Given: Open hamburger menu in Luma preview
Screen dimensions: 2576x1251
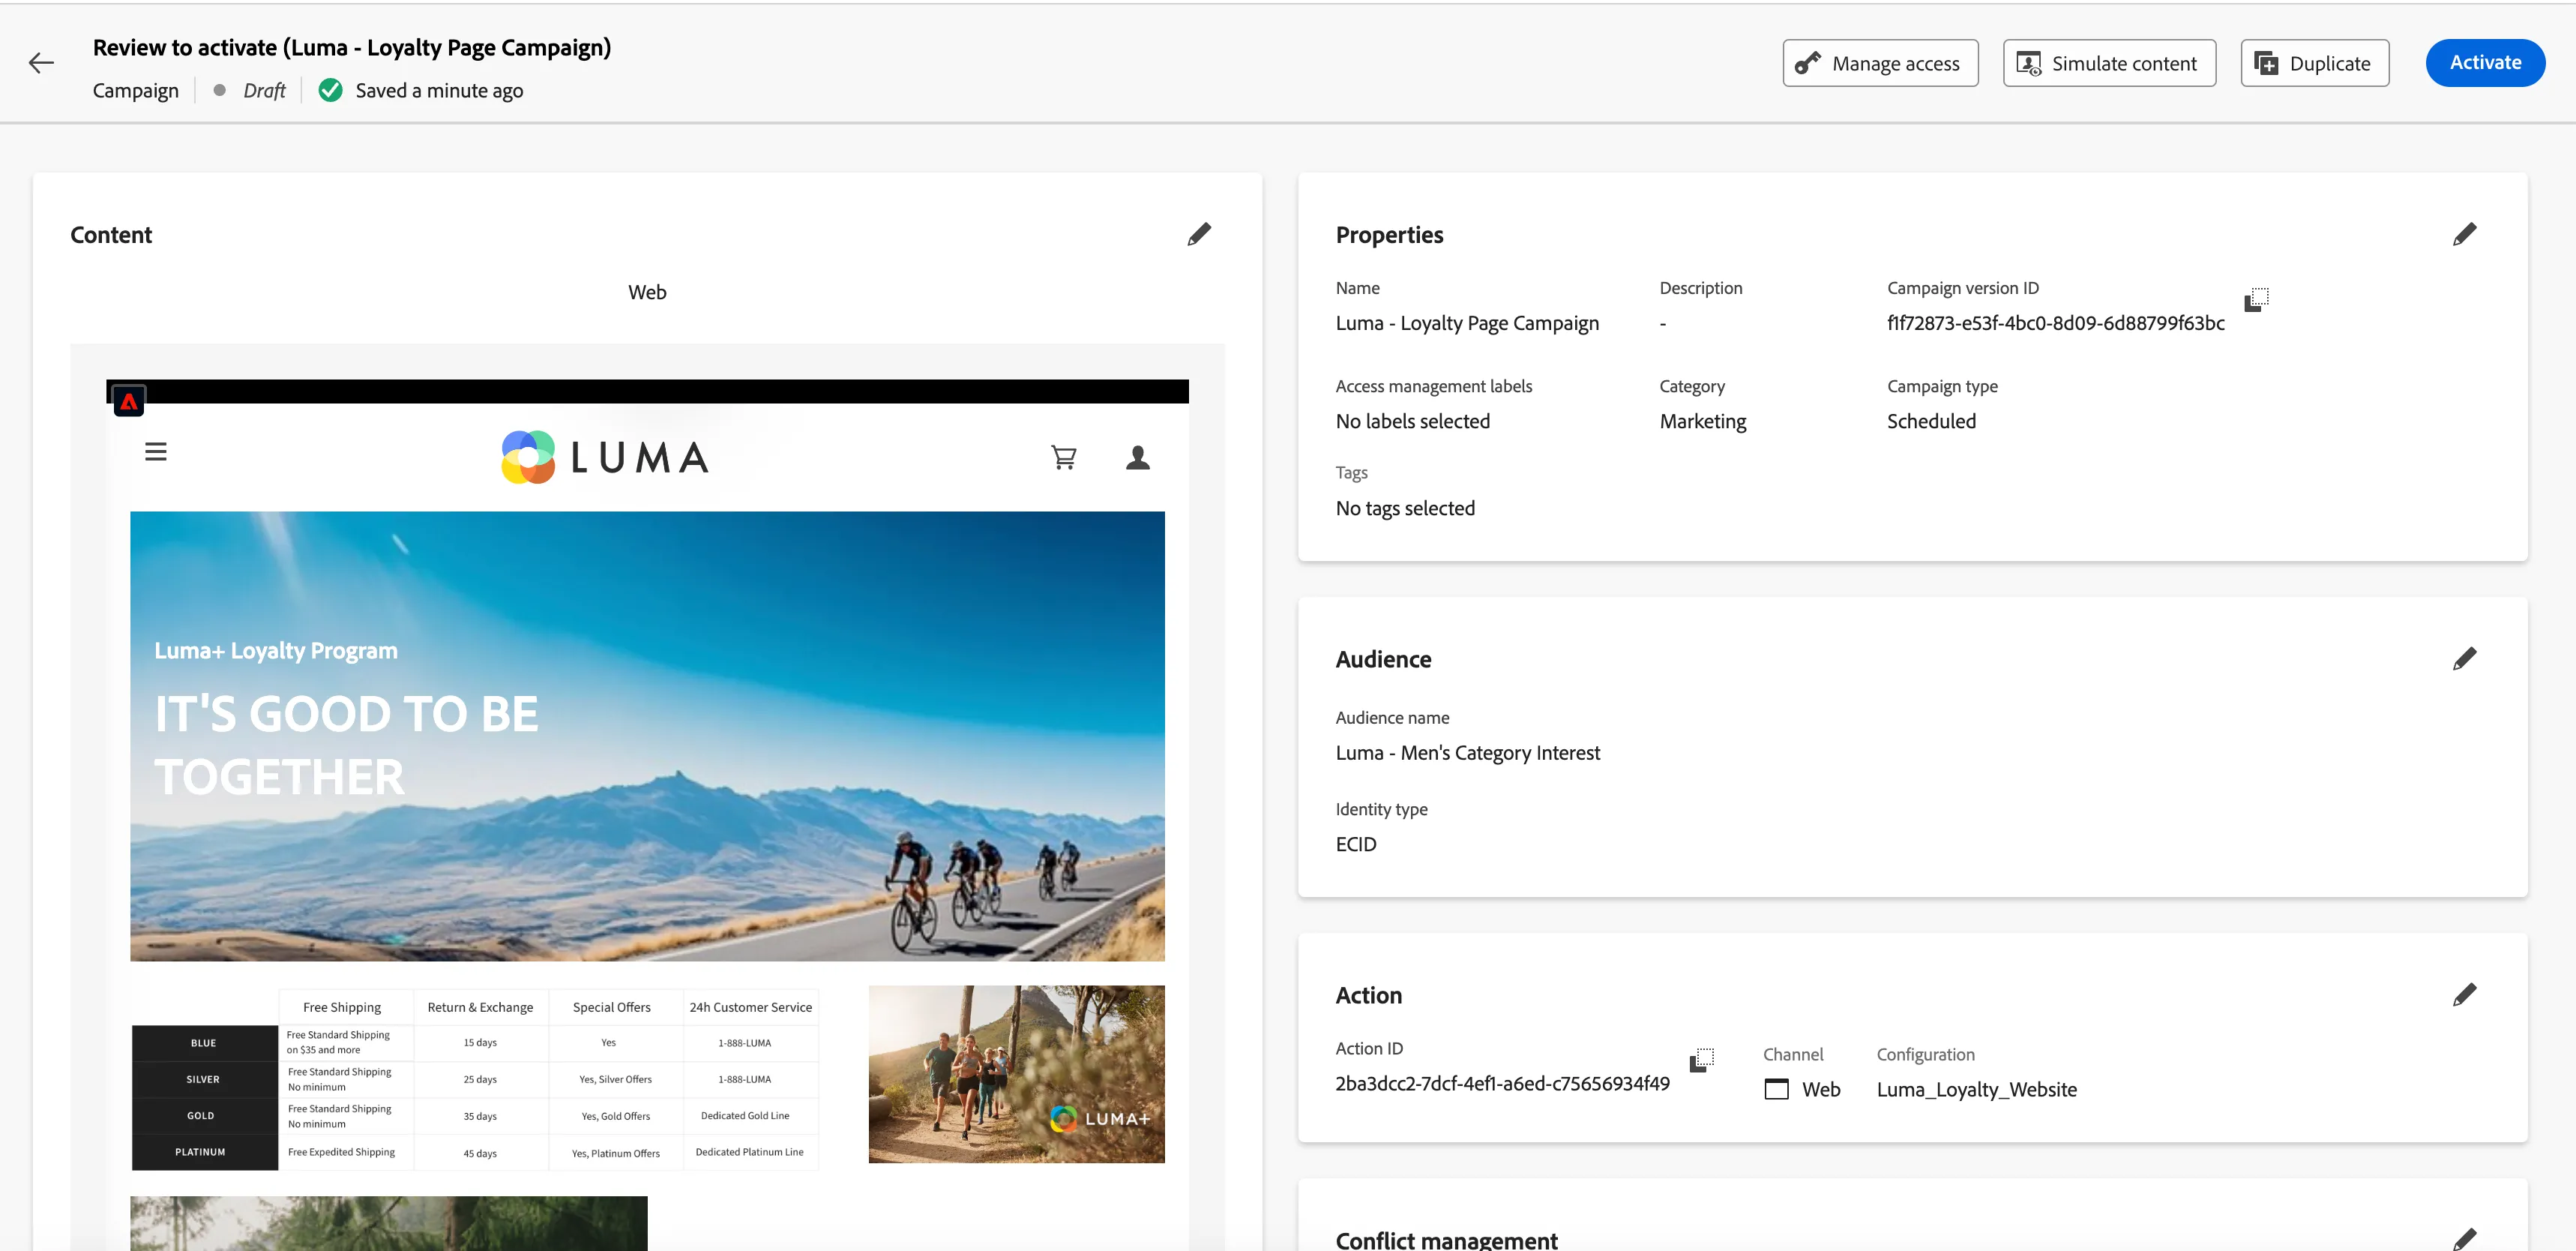Looking at the screenshot, I should coord(156,452).
